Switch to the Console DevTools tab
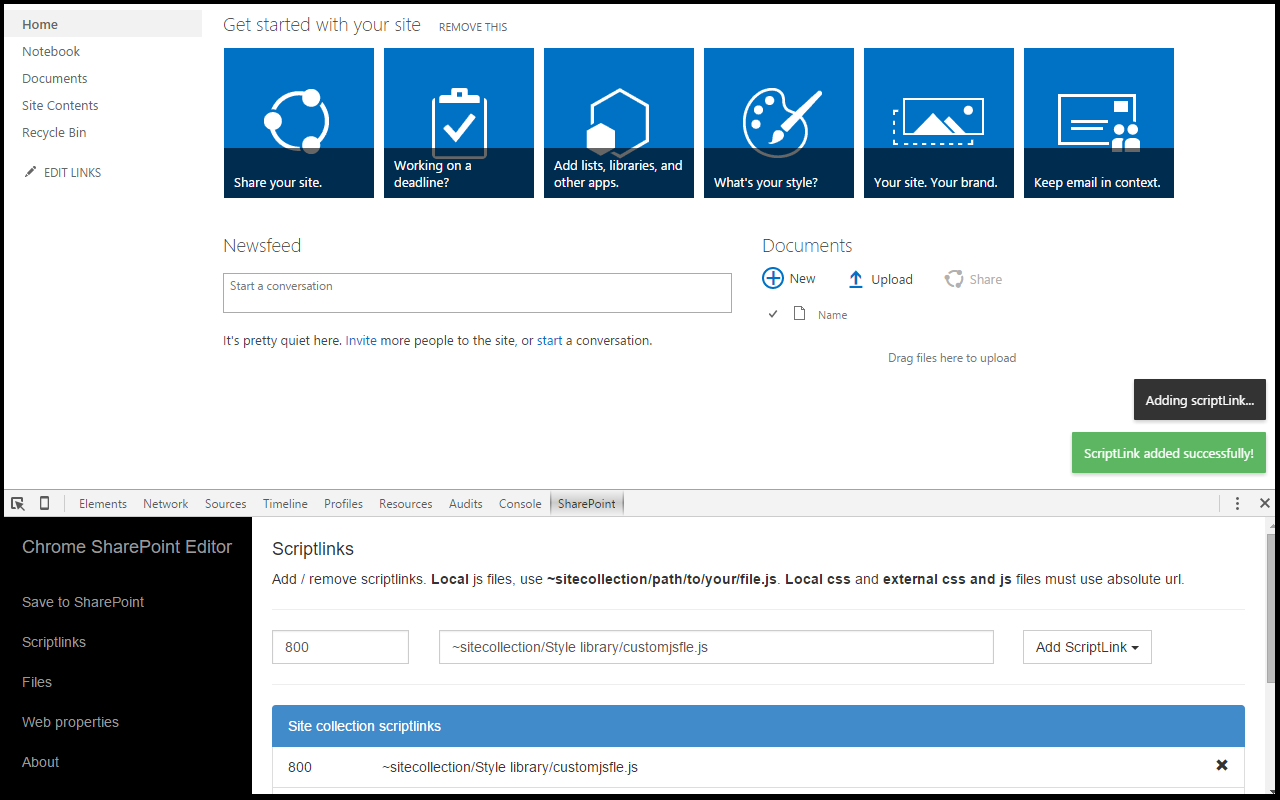 click(x=520, y=504)
